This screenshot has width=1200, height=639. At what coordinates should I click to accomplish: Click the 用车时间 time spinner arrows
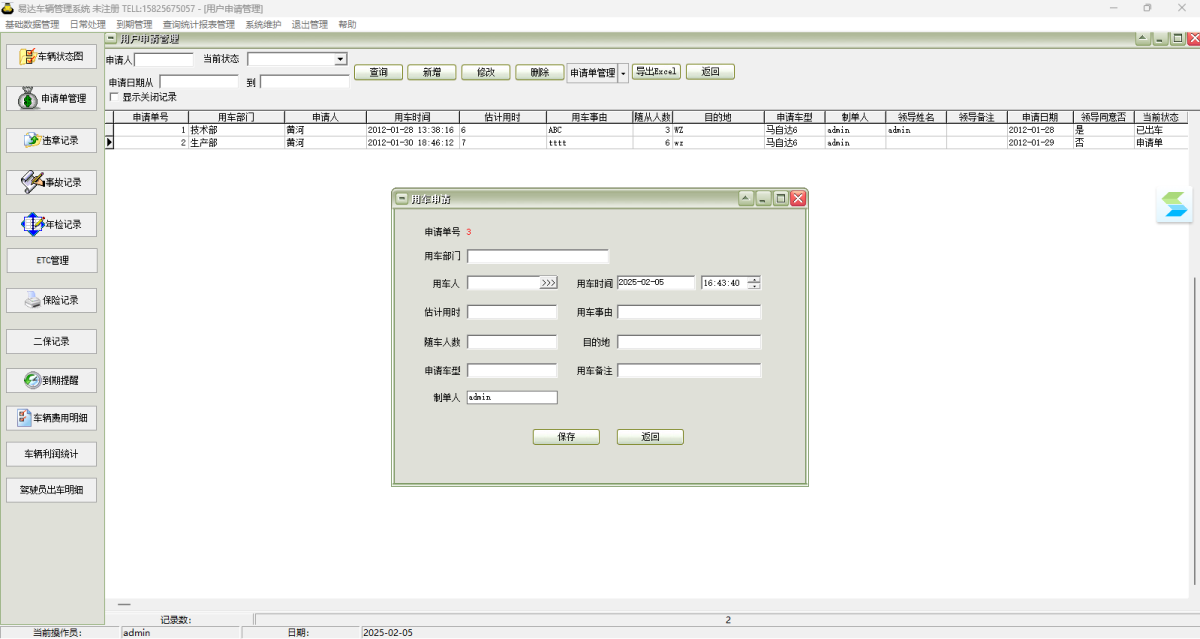(x=754, y=283)
